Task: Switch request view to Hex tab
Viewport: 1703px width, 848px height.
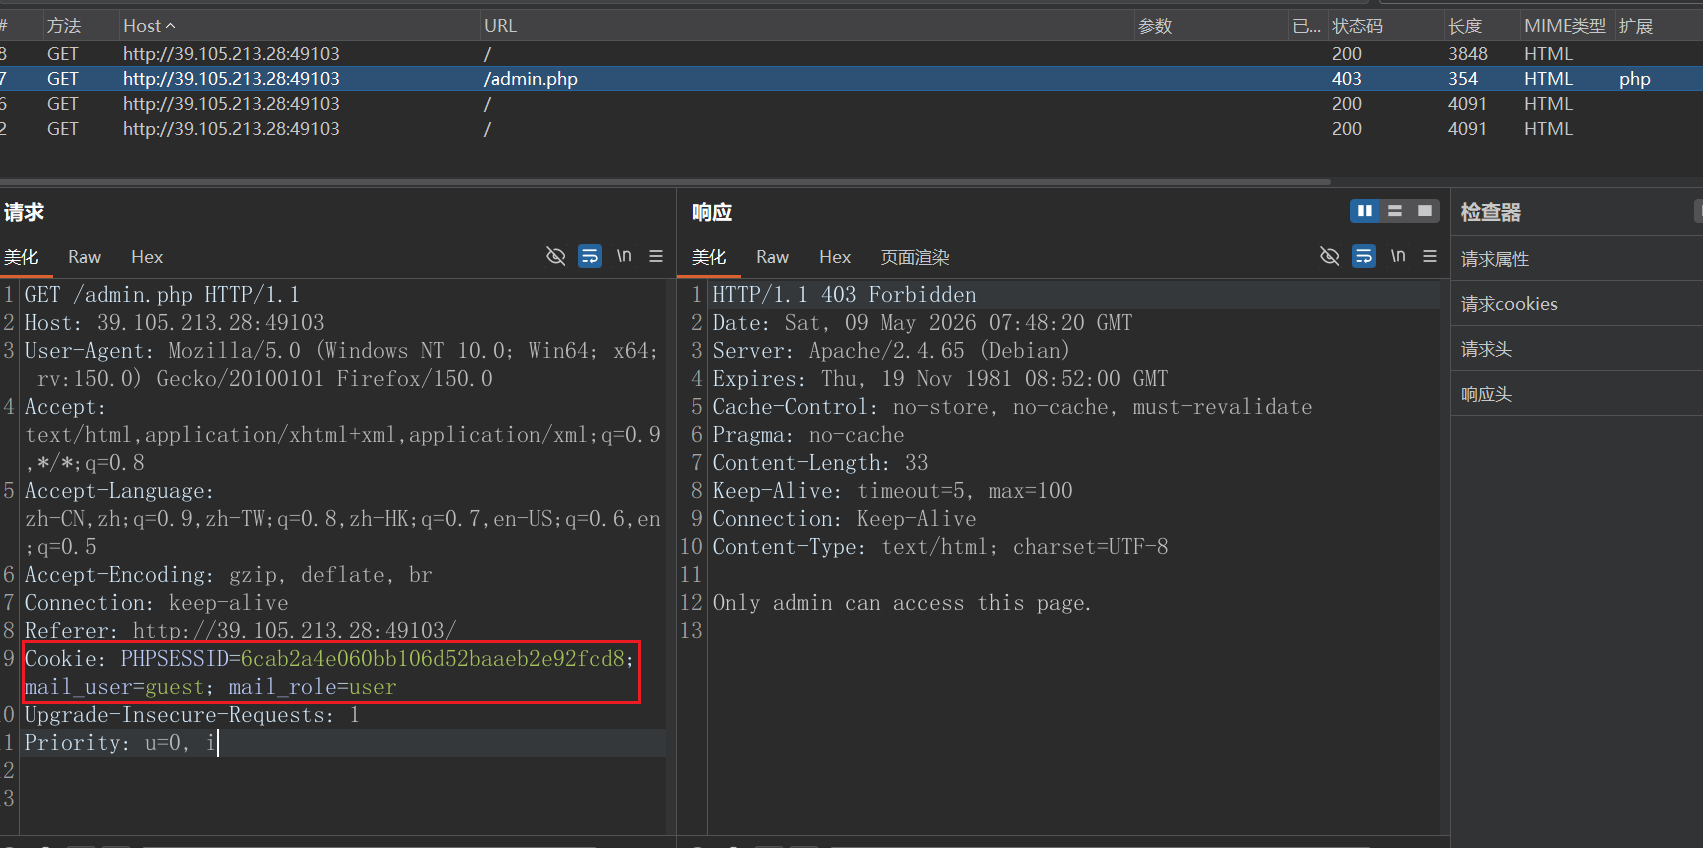Action: click(x=147, y=257)
